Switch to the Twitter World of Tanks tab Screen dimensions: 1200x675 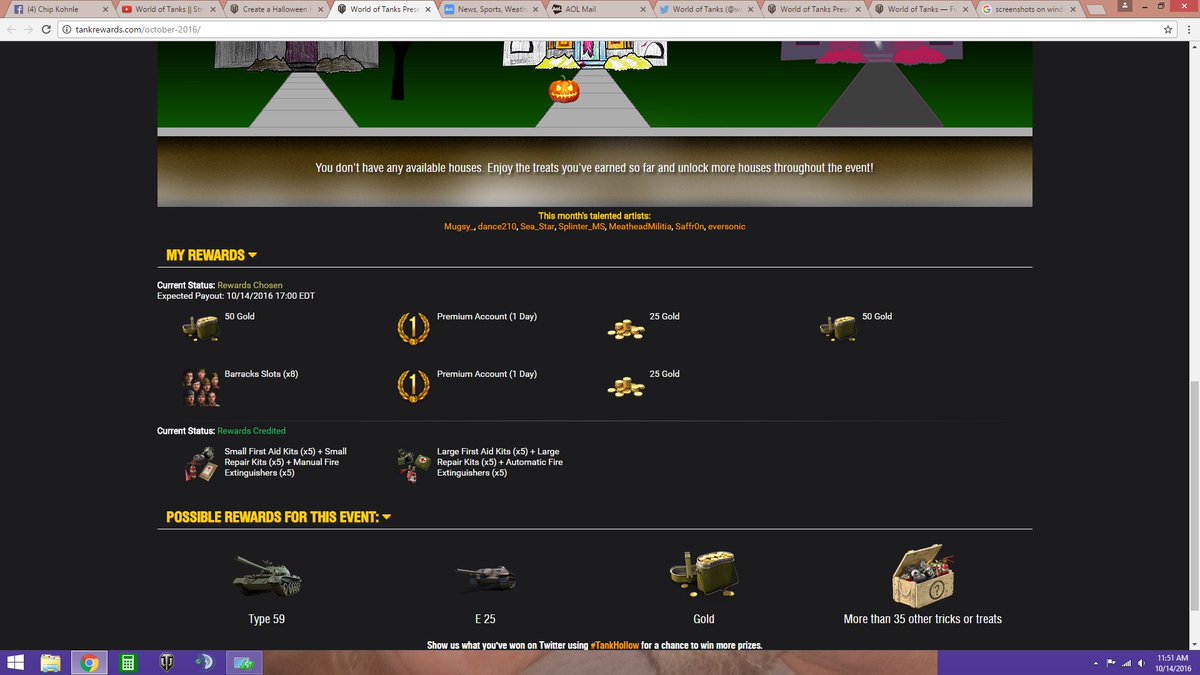(x=706, y=9)
